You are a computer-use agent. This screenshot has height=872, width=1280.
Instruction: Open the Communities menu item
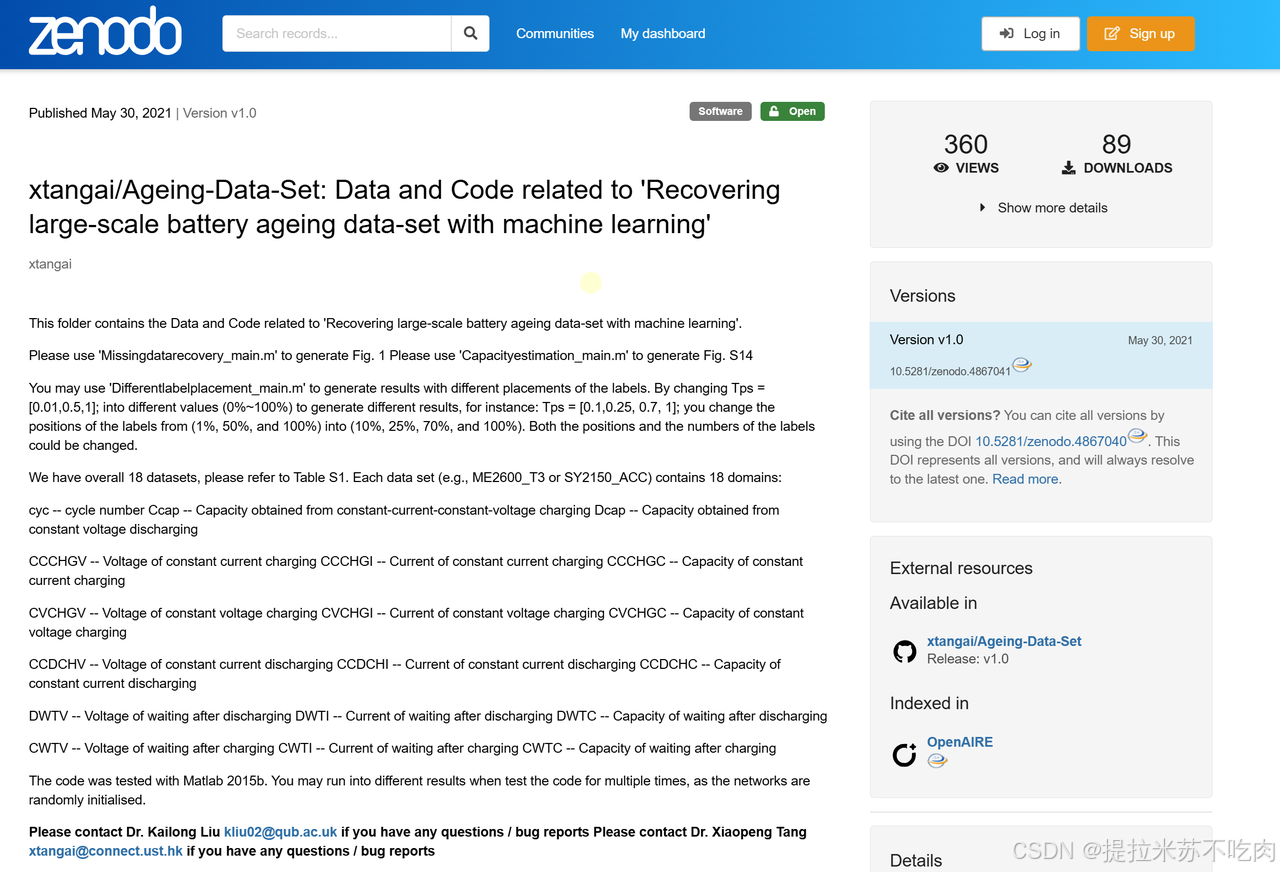(x=555, y=33)
